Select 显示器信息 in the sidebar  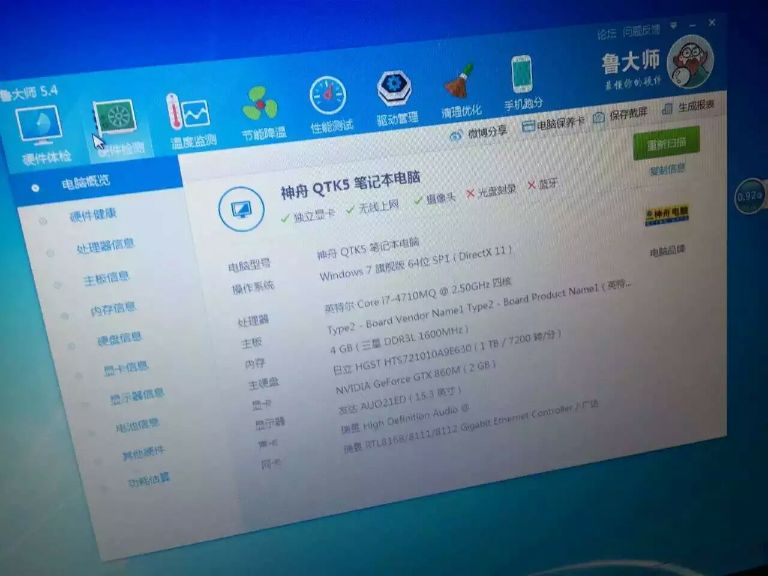coord(137,396)
